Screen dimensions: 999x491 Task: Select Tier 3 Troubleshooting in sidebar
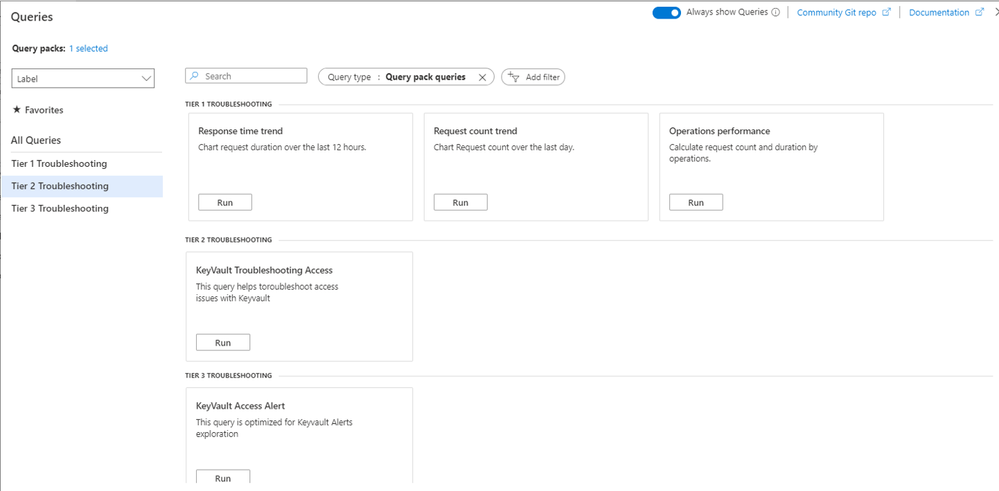coord(60,208)
